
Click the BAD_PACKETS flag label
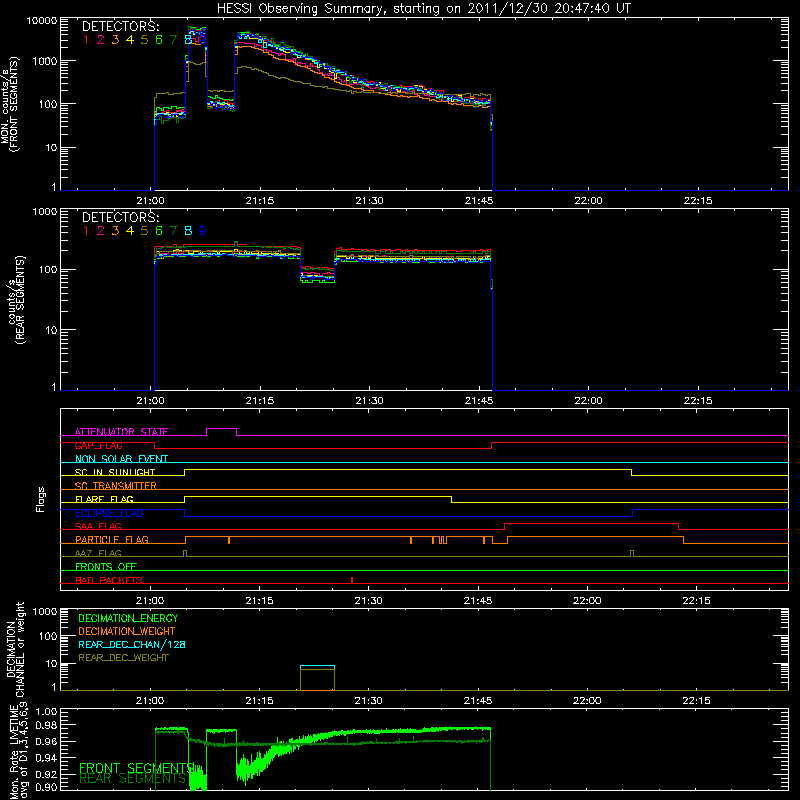109,580
